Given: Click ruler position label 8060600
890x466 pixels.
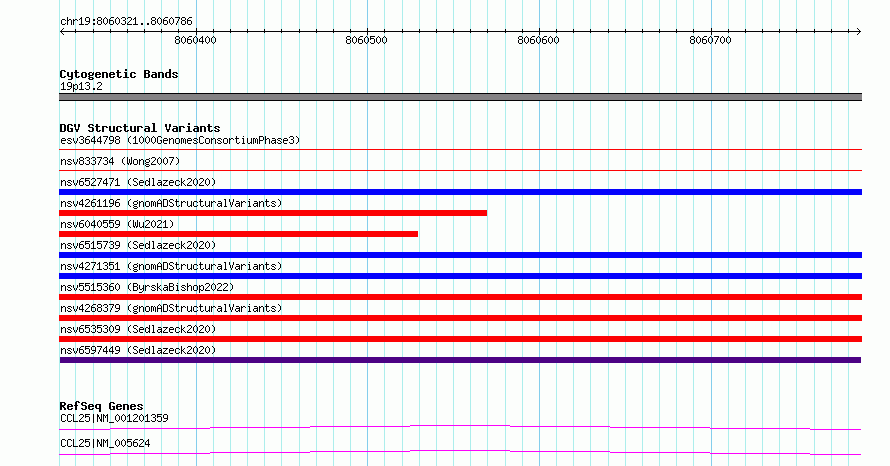Looking at the screenshot, I should pos(538,40).
